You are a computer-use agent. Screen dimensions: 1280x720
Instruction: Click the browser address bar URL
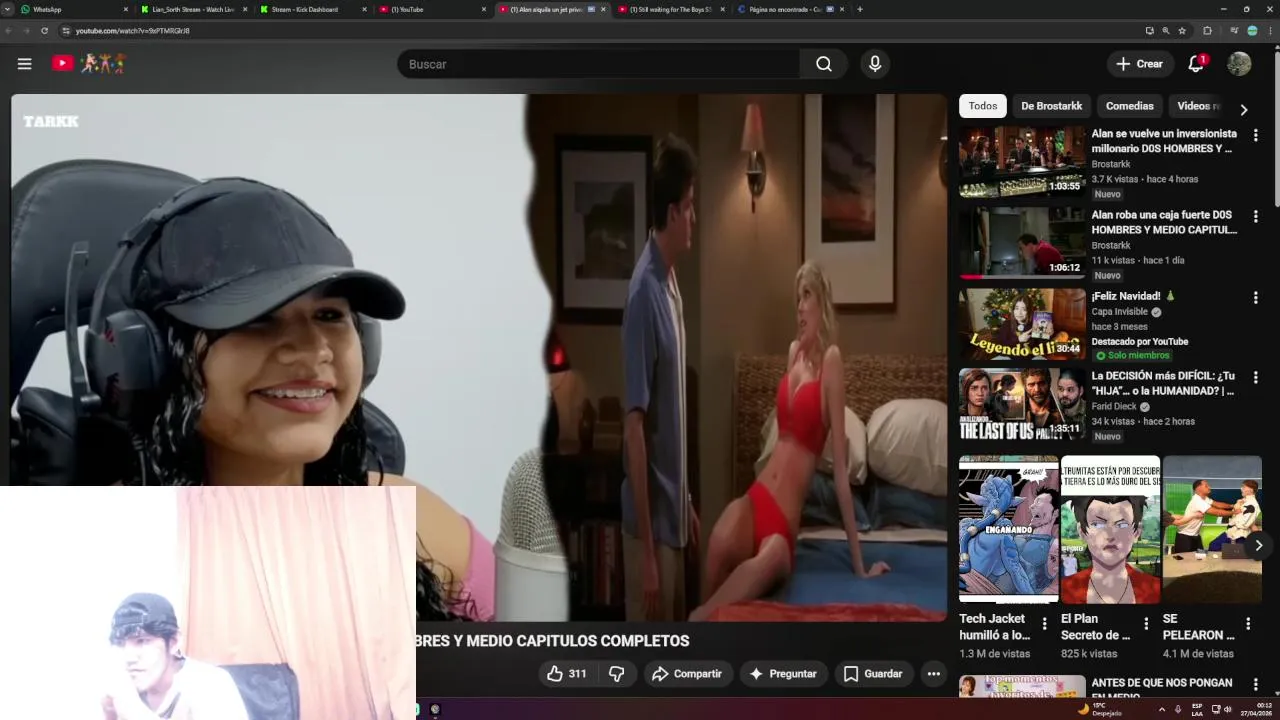pyautogui.click(x=132, y=31)
